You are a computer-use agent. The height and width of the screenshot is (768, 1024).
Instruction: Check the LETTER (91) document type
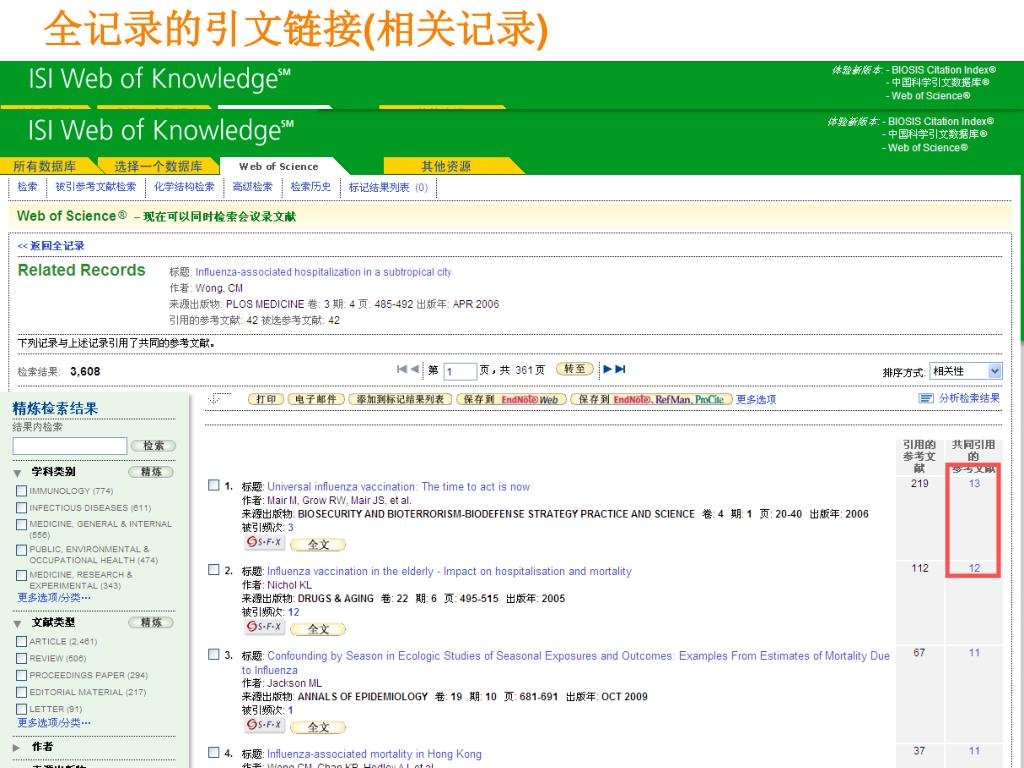point(22,709)
